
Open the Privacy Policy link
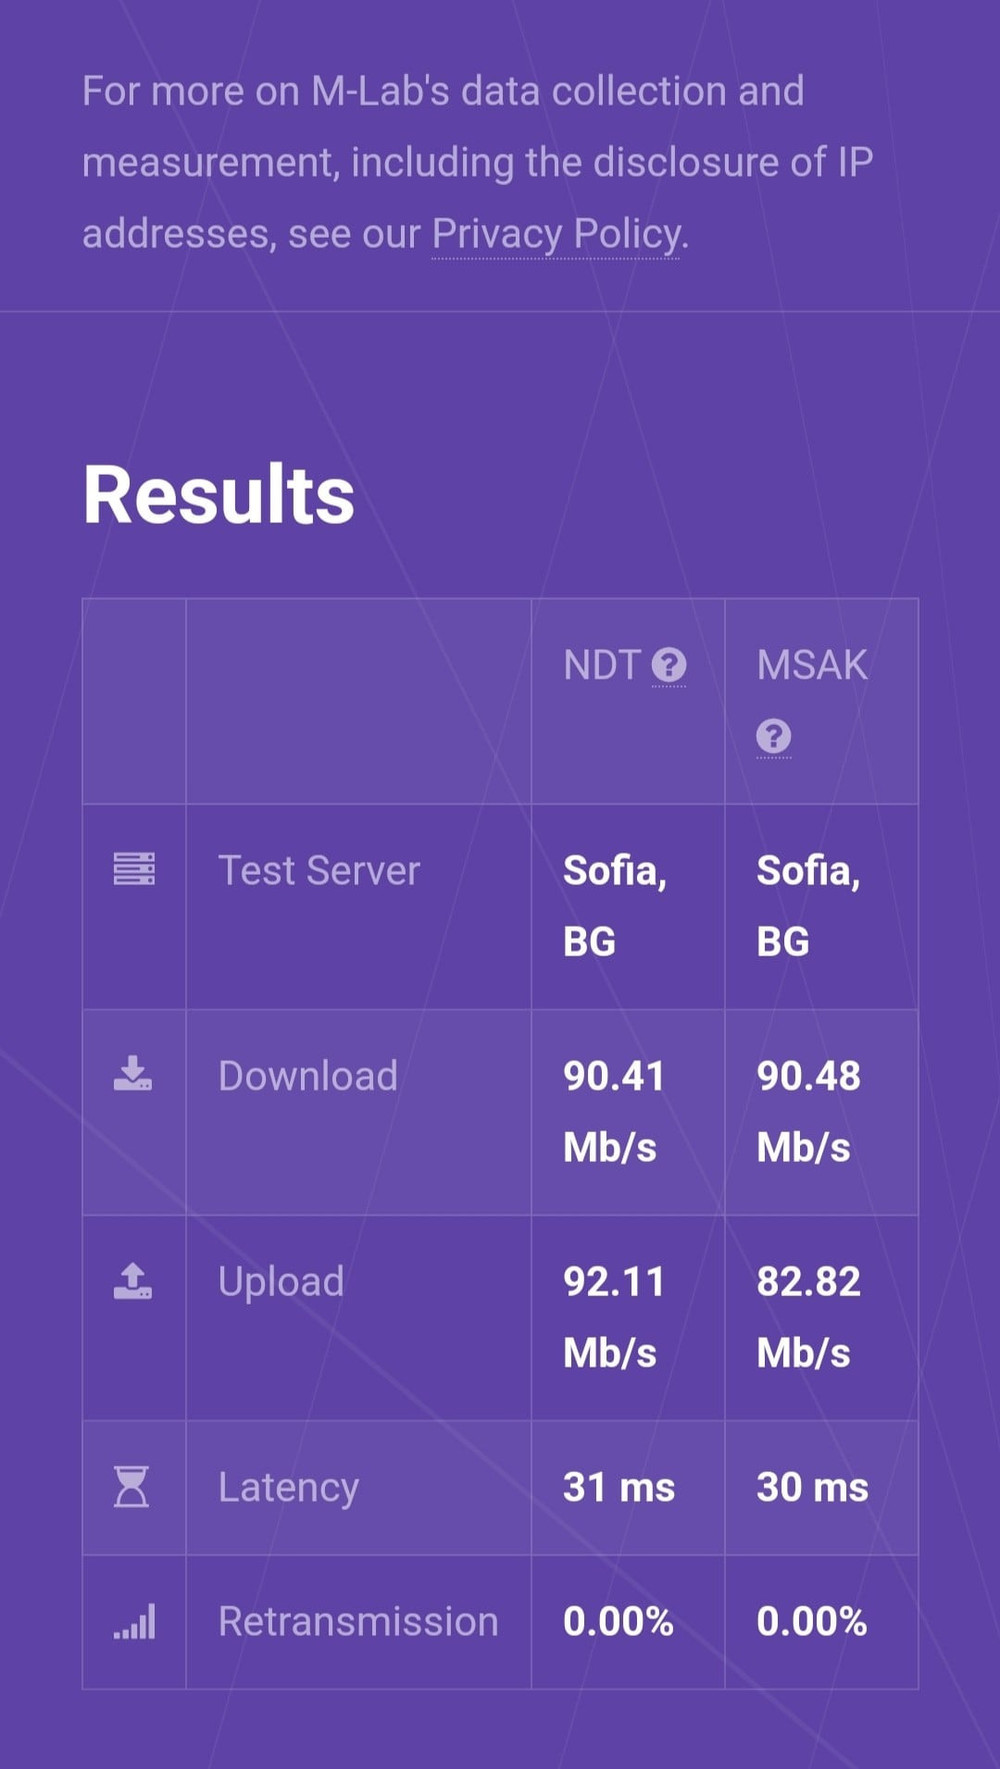coord(556,234)
